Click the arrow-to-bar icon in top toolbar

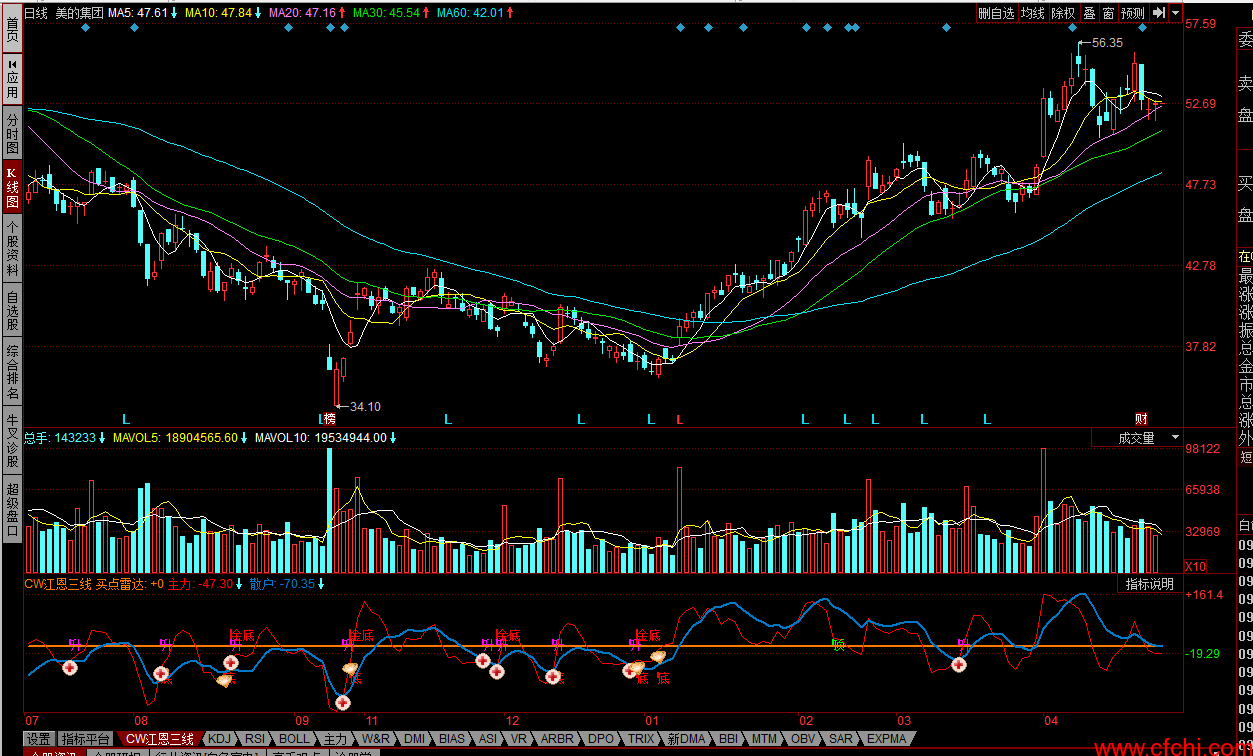1159,13
